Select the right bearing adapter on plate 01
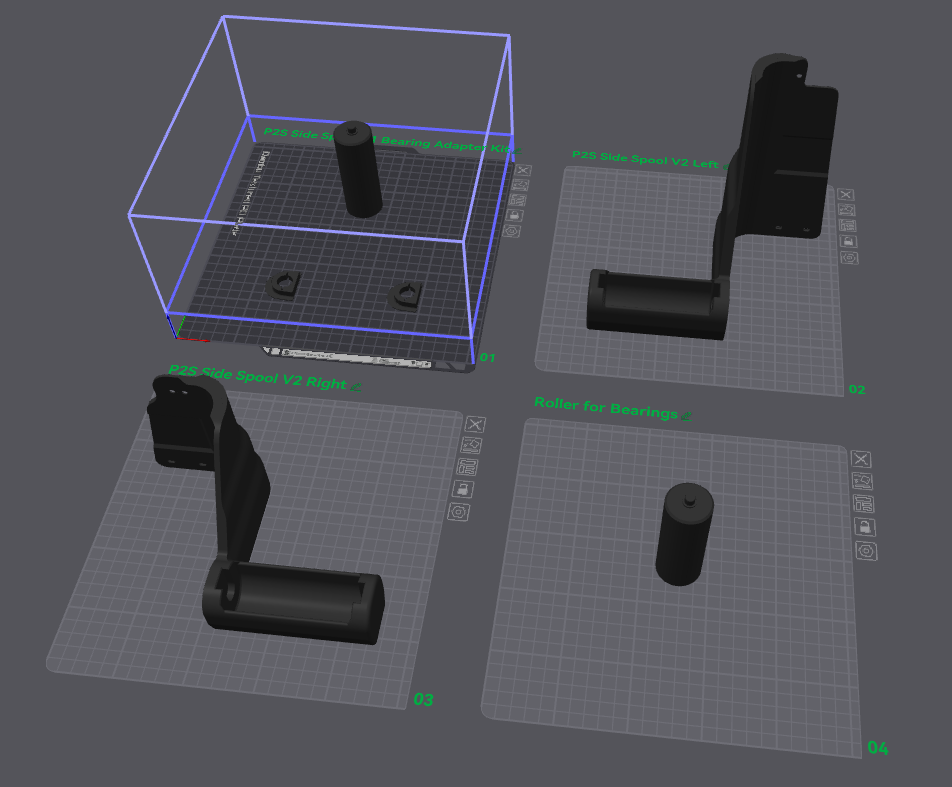Viewport: 952px width, 787px height. pos(405,295)
